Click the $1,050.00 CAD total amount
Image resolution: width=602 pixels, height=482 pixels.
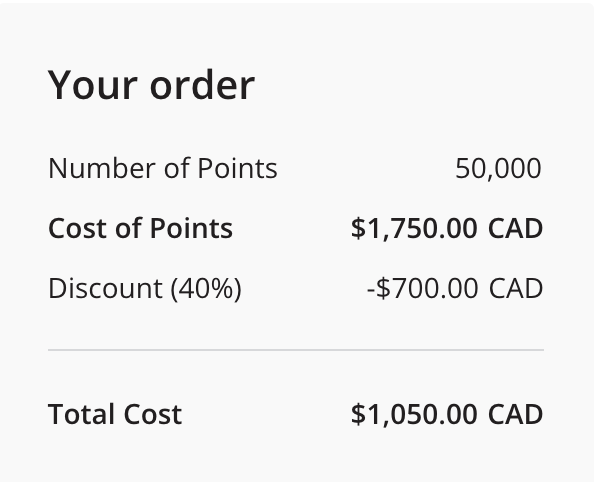[446, 414]
